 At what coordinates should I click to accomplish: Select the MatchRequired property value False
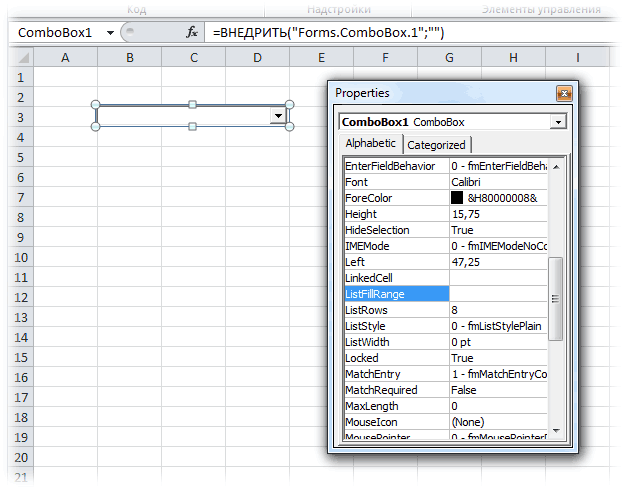point(499,390)
